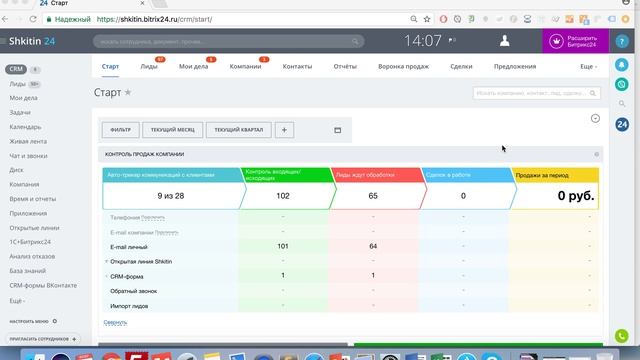Click the magnifier in CRM search field
Screen dimensions: 640x360
[x=593, y=93]
